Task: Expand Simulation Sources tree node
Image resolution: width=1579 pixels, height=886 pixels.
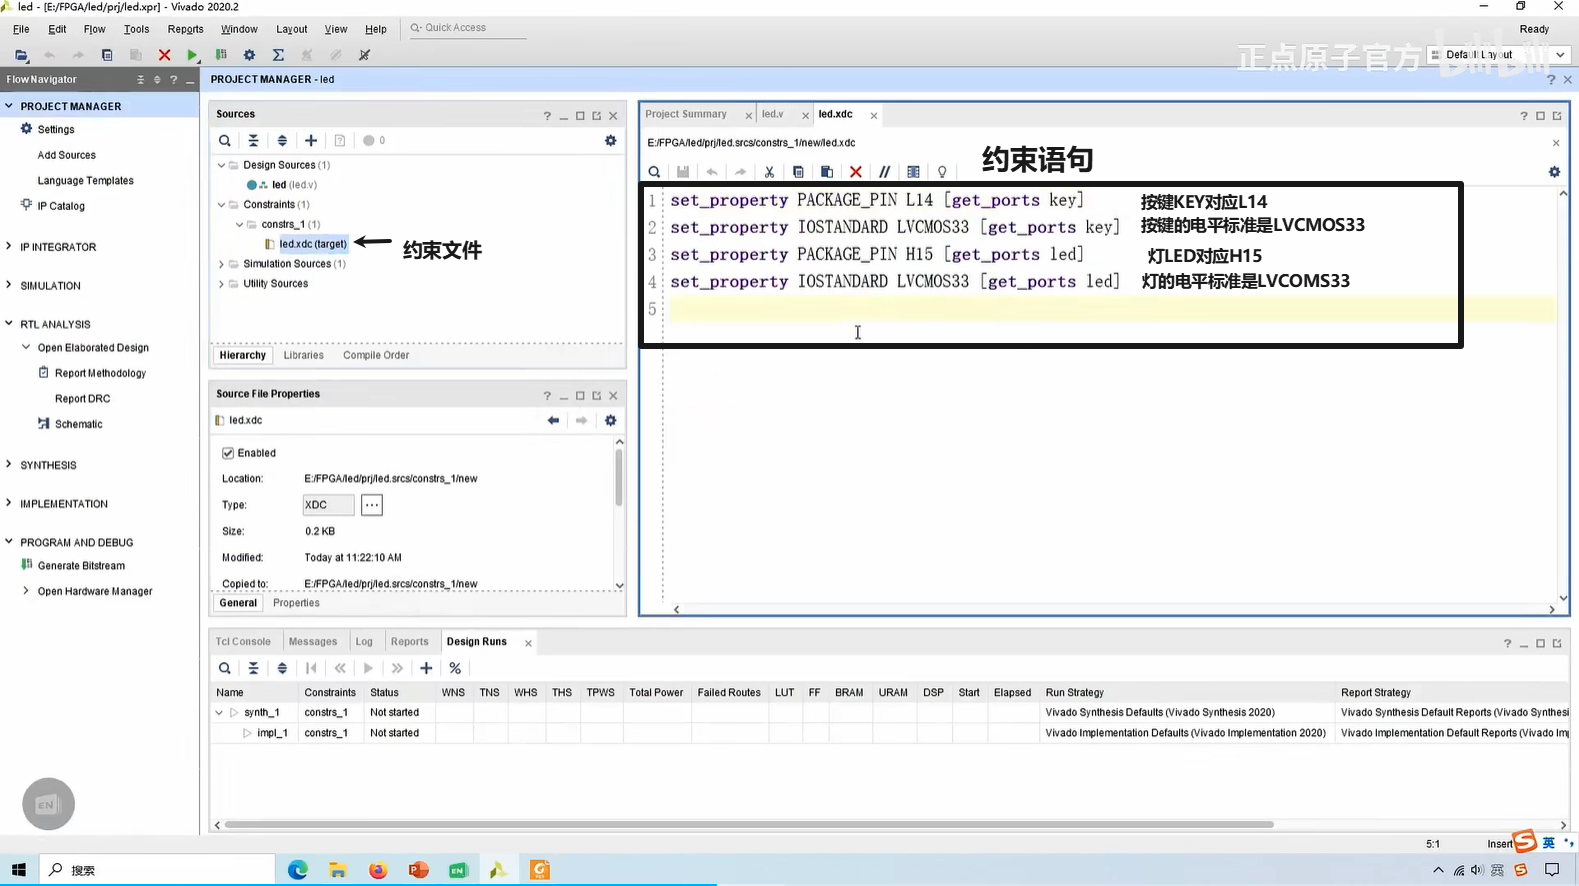Action: click(x=222, y=264)
